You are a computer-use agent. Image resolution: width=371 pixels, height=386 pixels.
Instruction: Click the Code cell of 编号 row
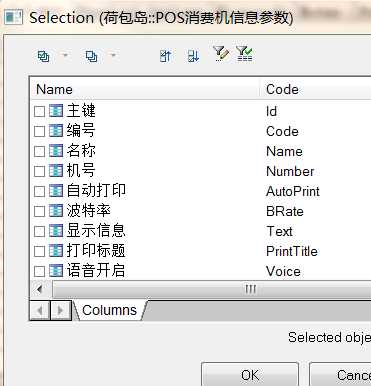tap(282, 131)
